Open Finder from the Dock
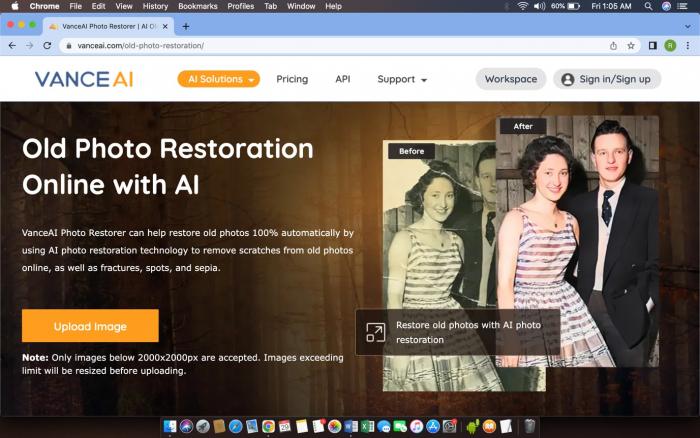Screen dimensions: 700x438 [x=170, y=427]
